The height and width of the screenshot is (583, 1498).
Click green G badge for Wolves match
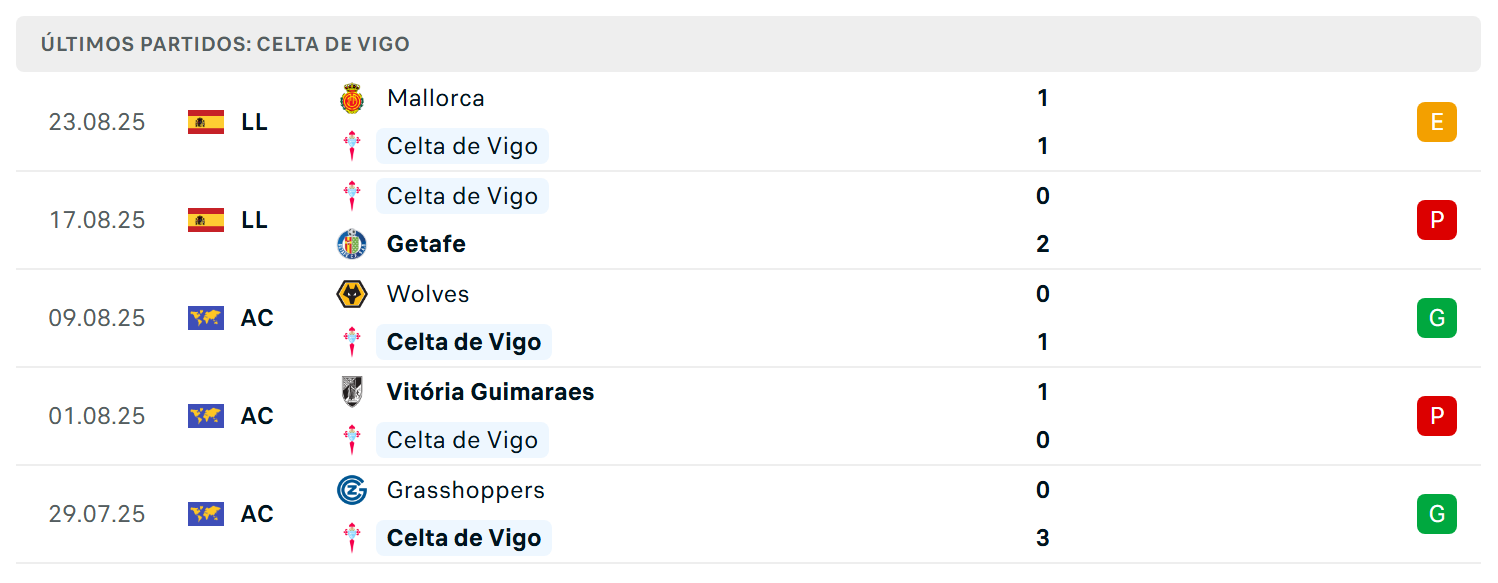coord(1437,318)
